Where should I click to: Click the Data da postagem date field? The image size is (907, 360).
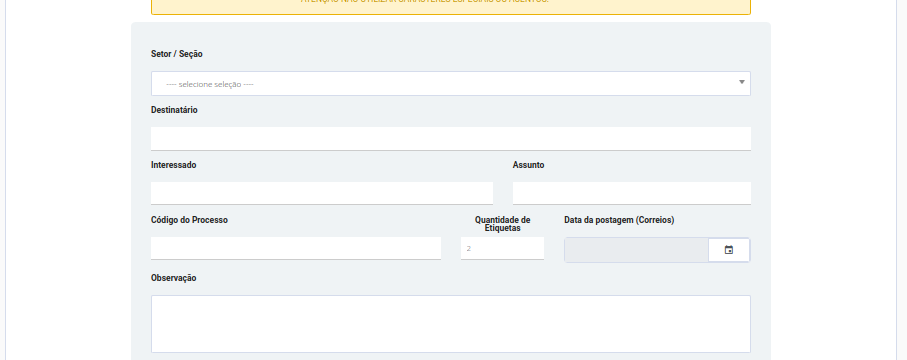[x=636, y=250]
